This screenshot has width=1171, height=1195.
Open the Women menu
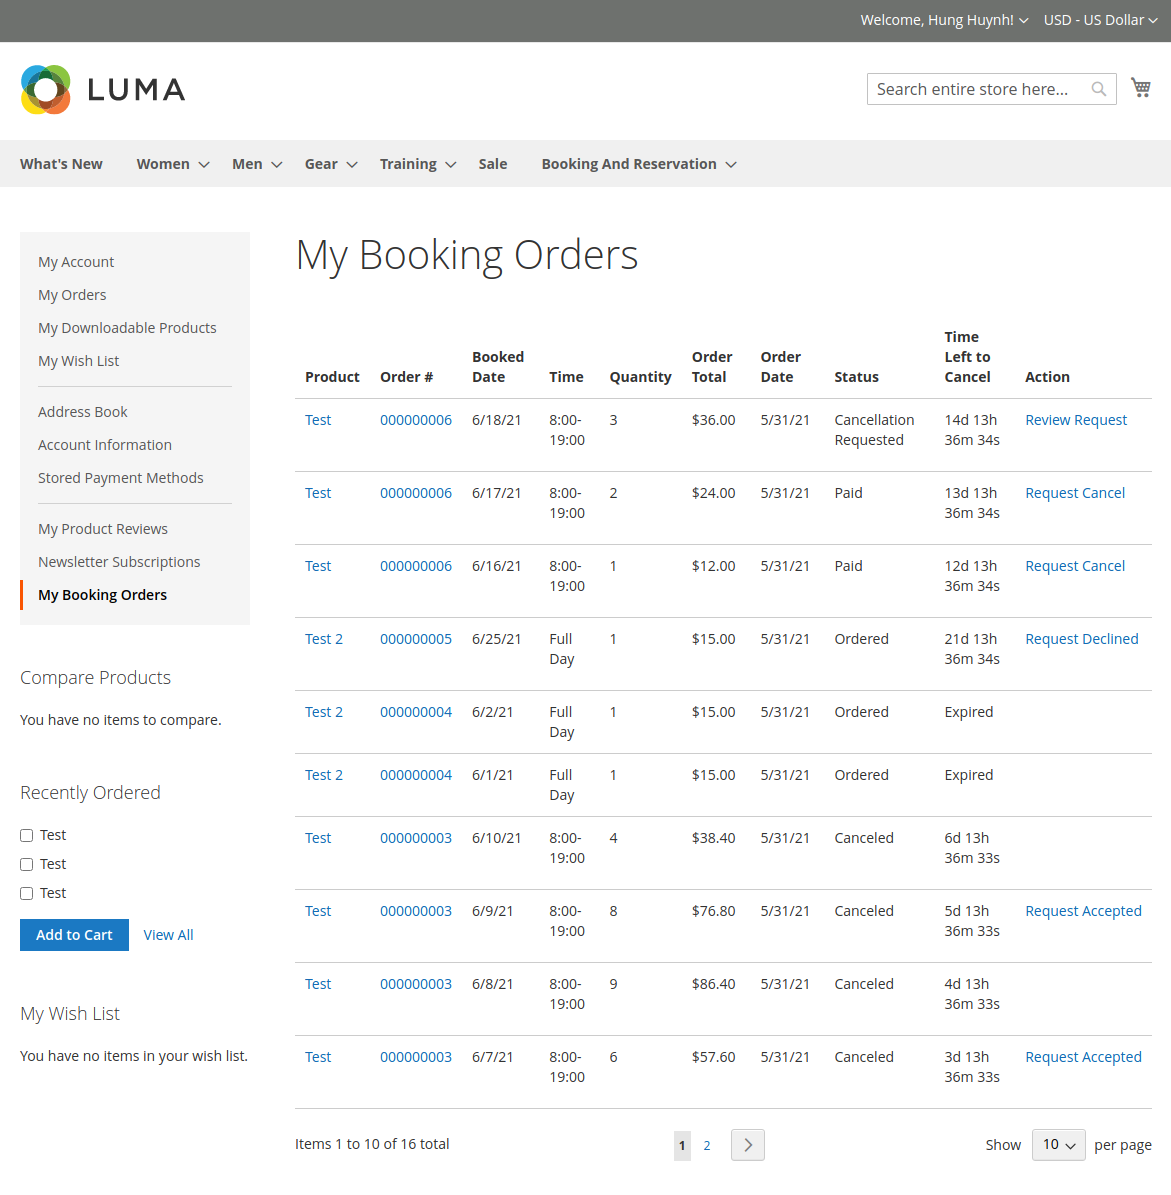[x=172, y=164]
